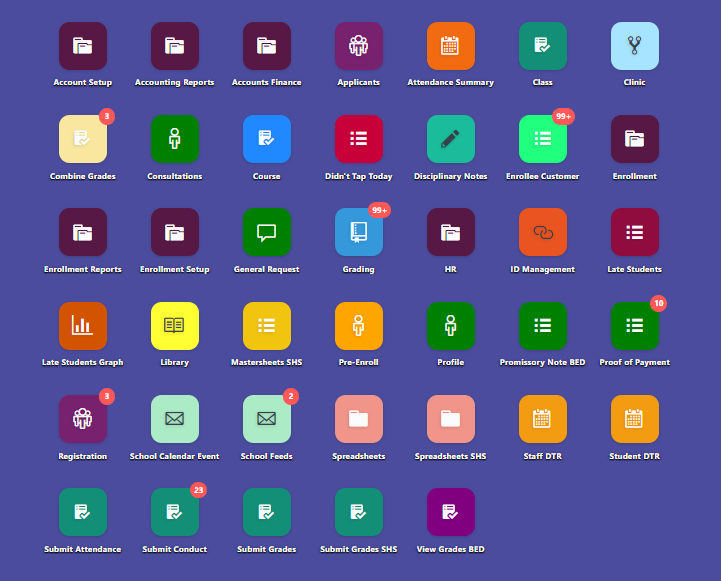The image size is (721, 581).
Task: Click the "Student DTR" label text
Action: coord(635,456)
